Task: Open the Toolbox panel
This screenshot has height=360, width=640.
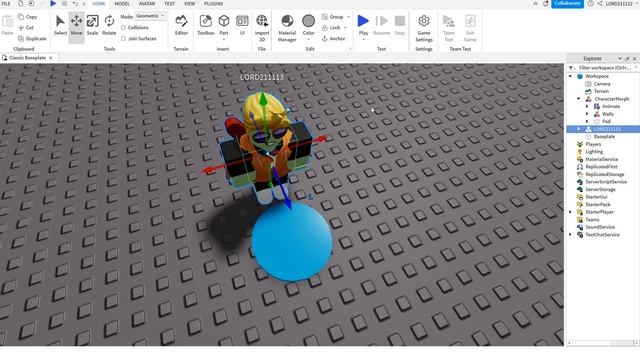Action: click(206, 25)
